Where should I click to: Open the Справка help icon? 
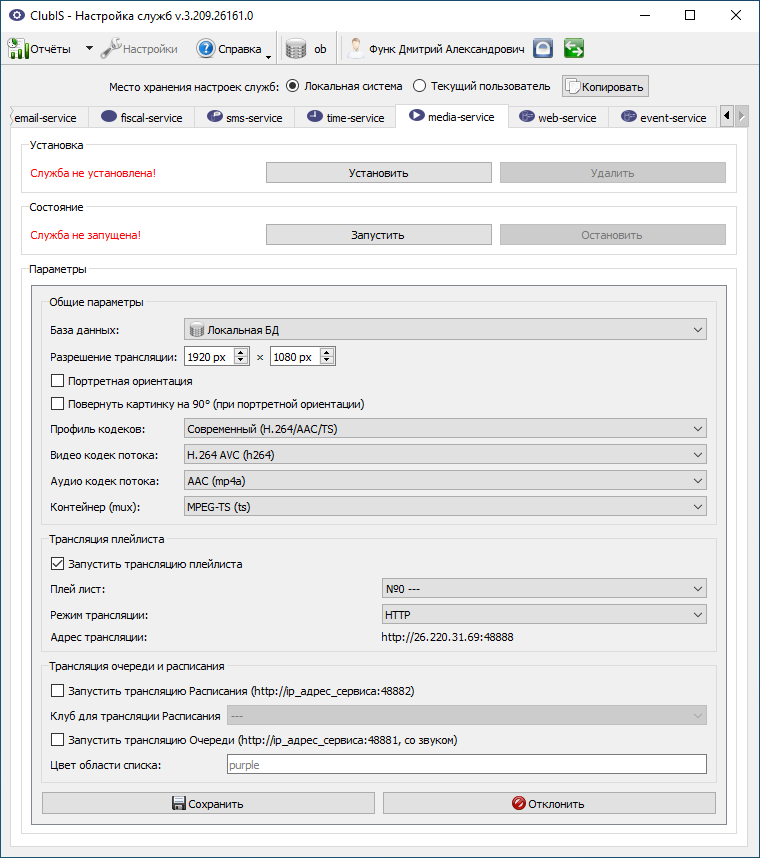(206, 49)
